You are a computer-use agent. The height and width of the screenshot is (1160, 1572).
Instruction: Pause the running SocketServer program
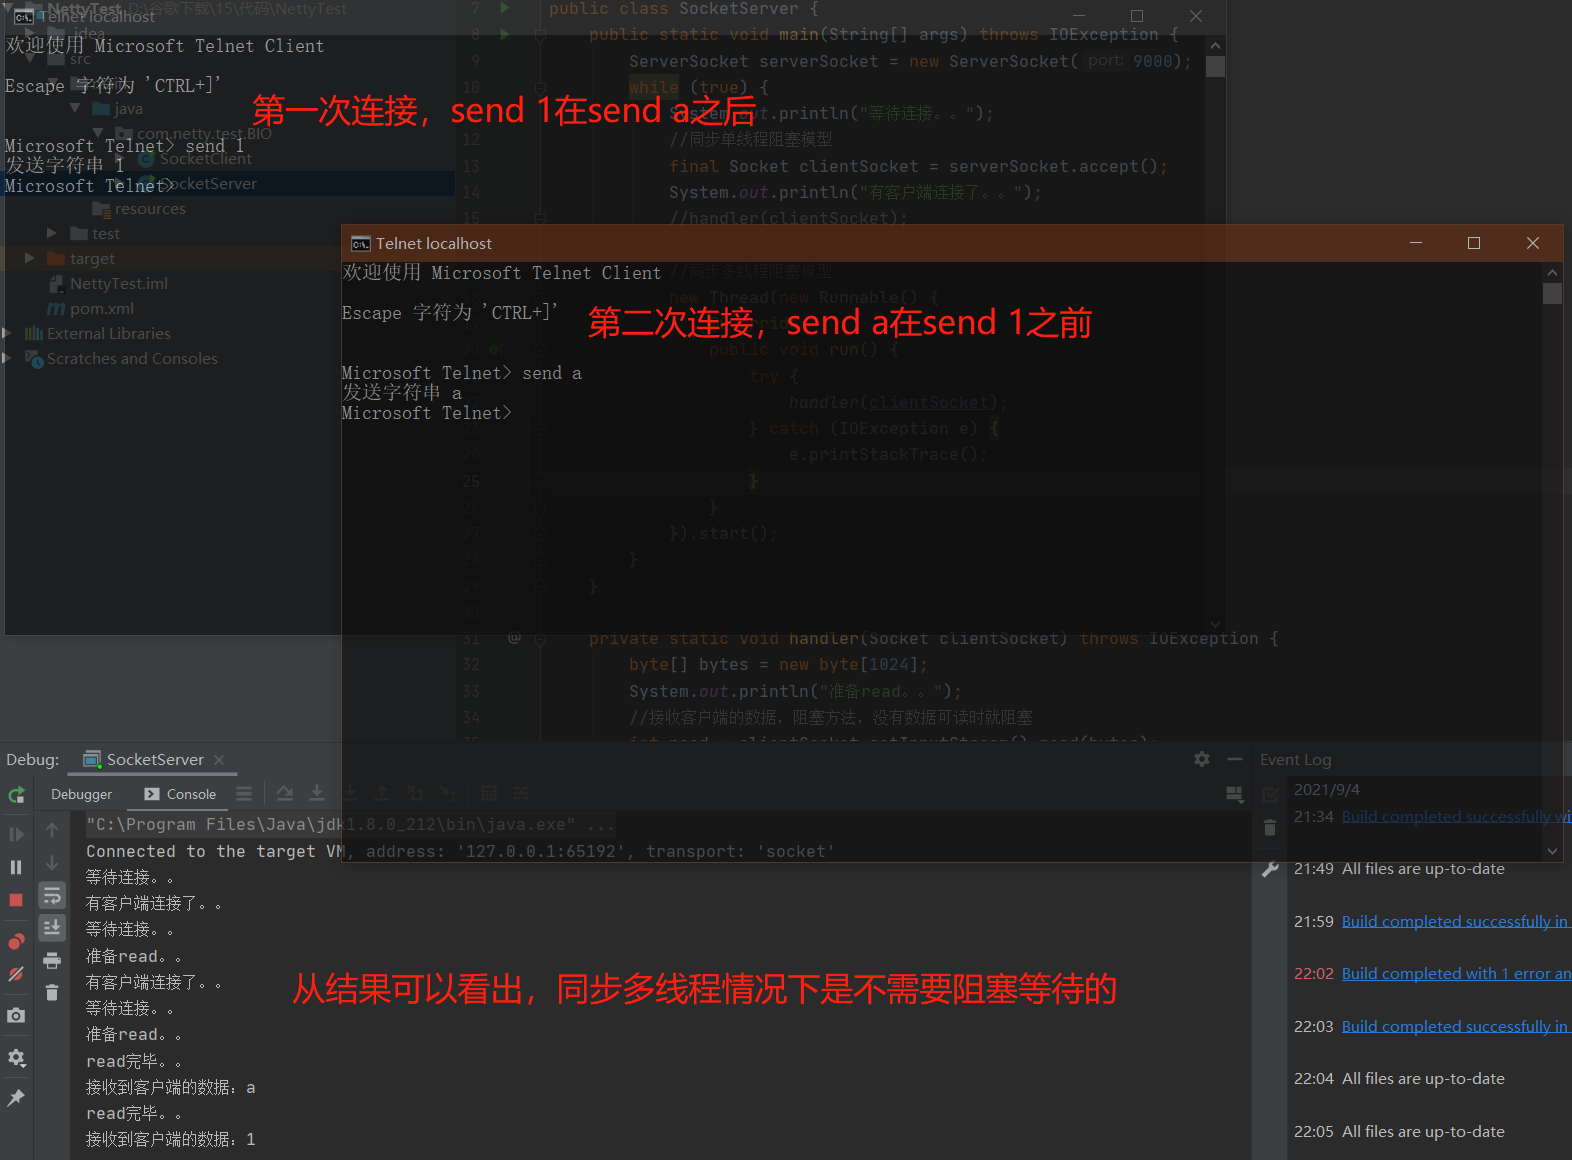16,867
